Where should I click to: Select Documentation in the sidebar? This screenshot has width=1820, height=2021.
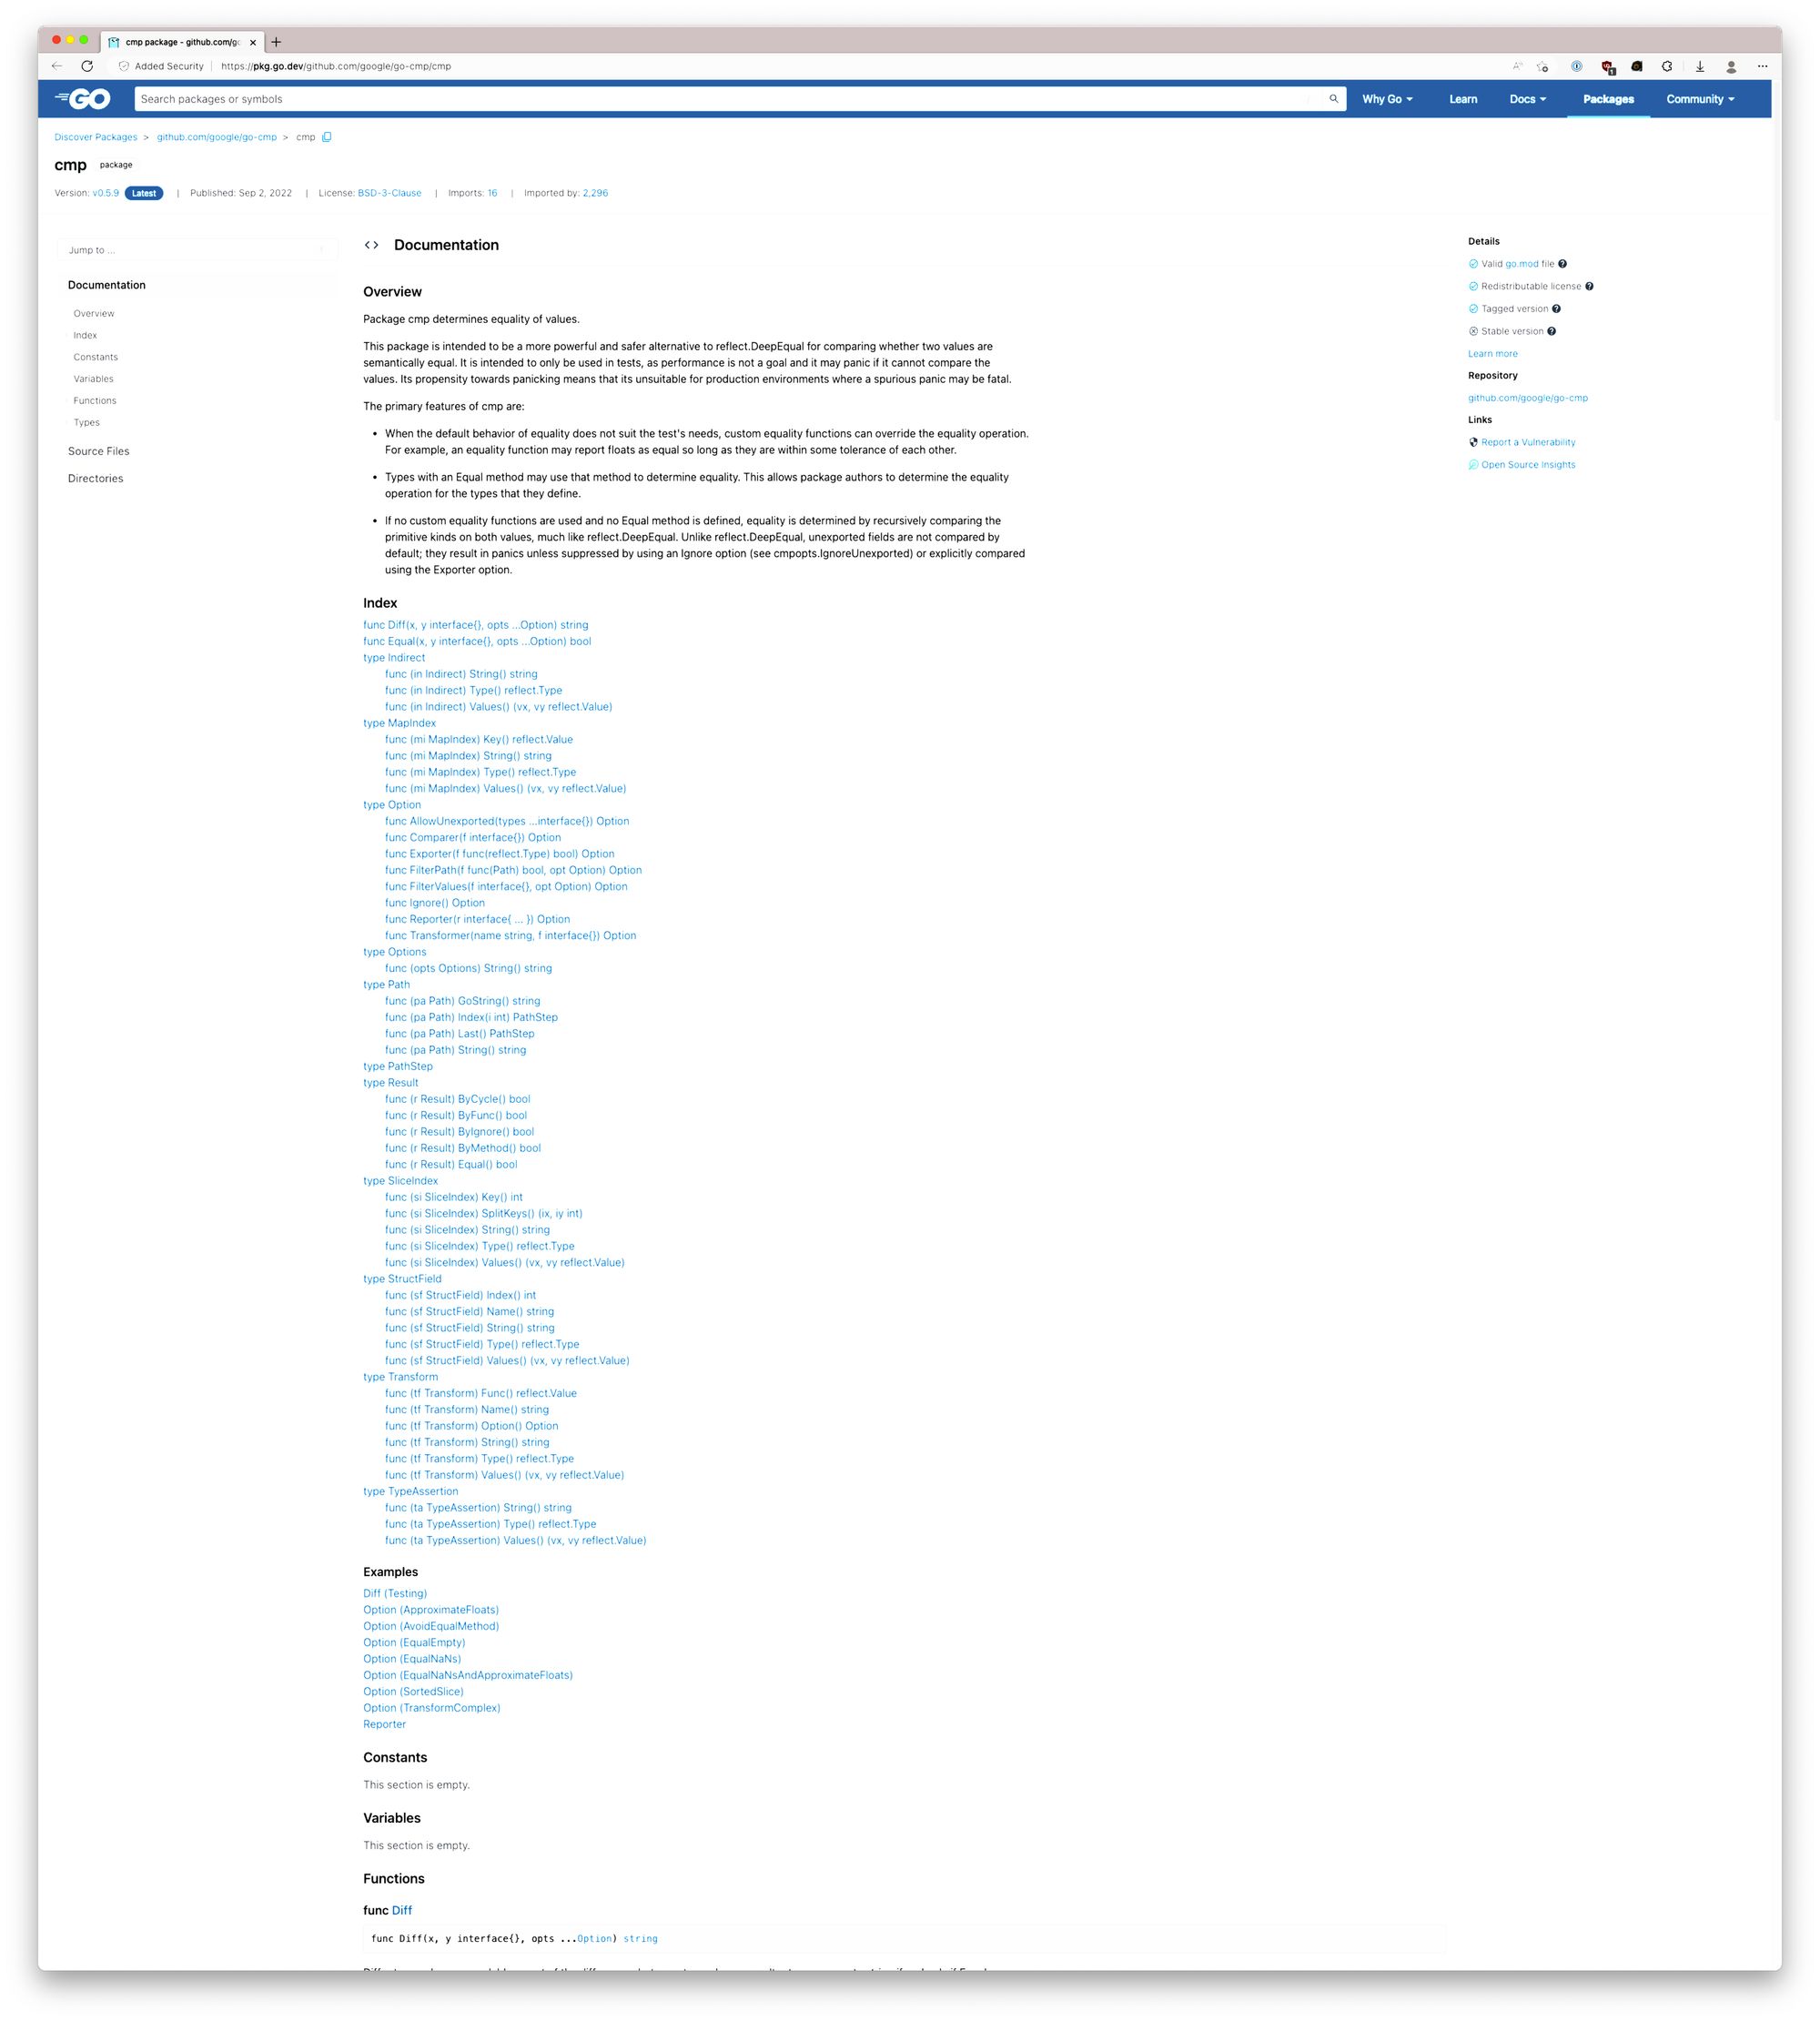coord(107,285)
